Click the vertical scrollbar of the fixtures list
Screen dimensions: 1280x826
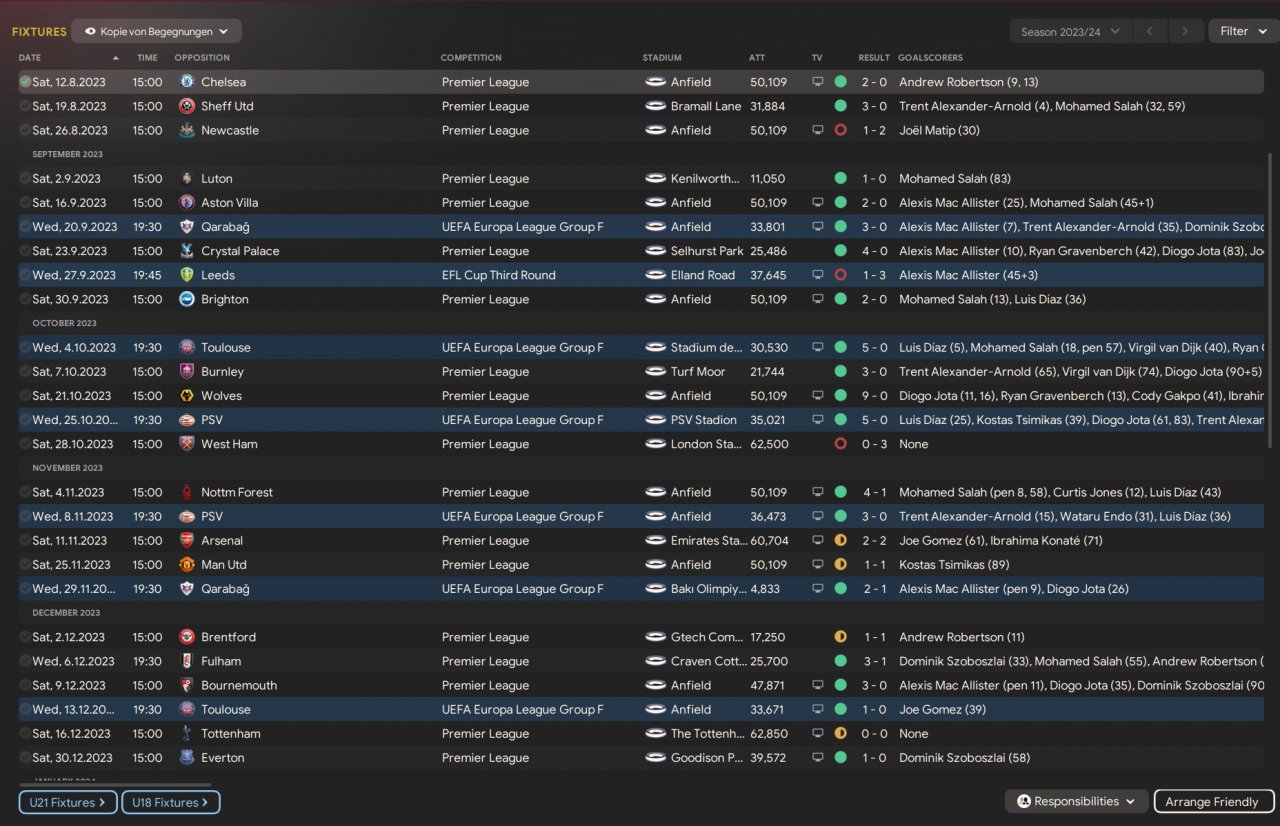point(1272,300)
